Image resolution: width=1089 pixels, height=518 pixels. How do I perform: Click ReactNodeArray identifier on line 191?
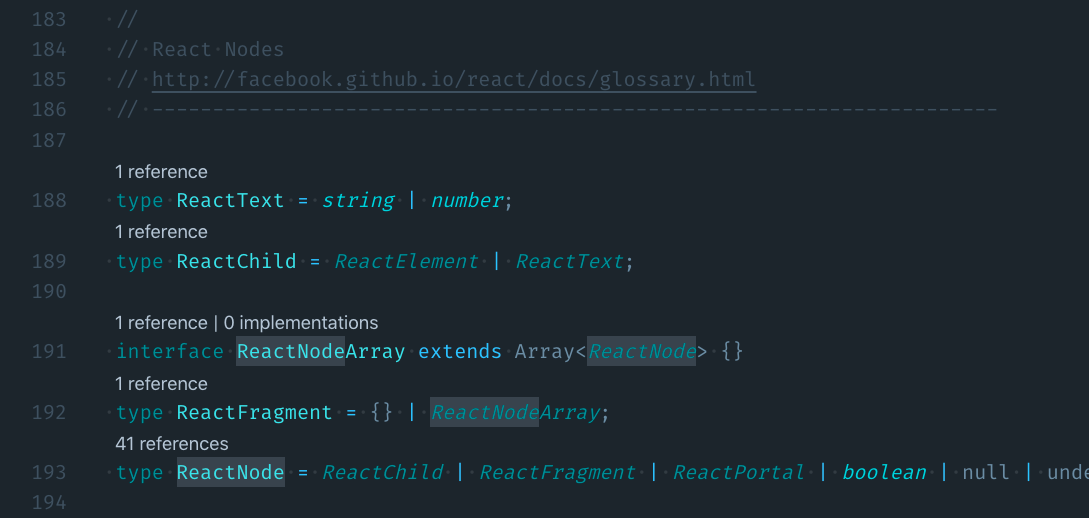[x=321, y=351]
